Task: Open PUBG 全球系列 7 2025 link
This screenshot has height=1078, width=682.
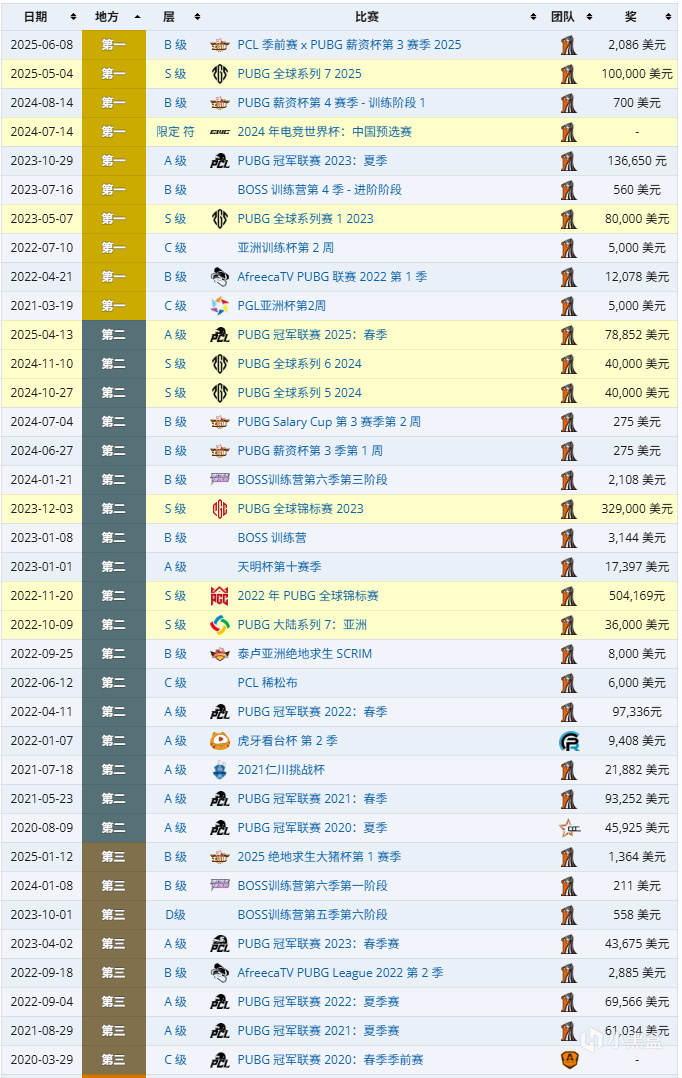Action: pyautogui.click(x=299, y=74)
